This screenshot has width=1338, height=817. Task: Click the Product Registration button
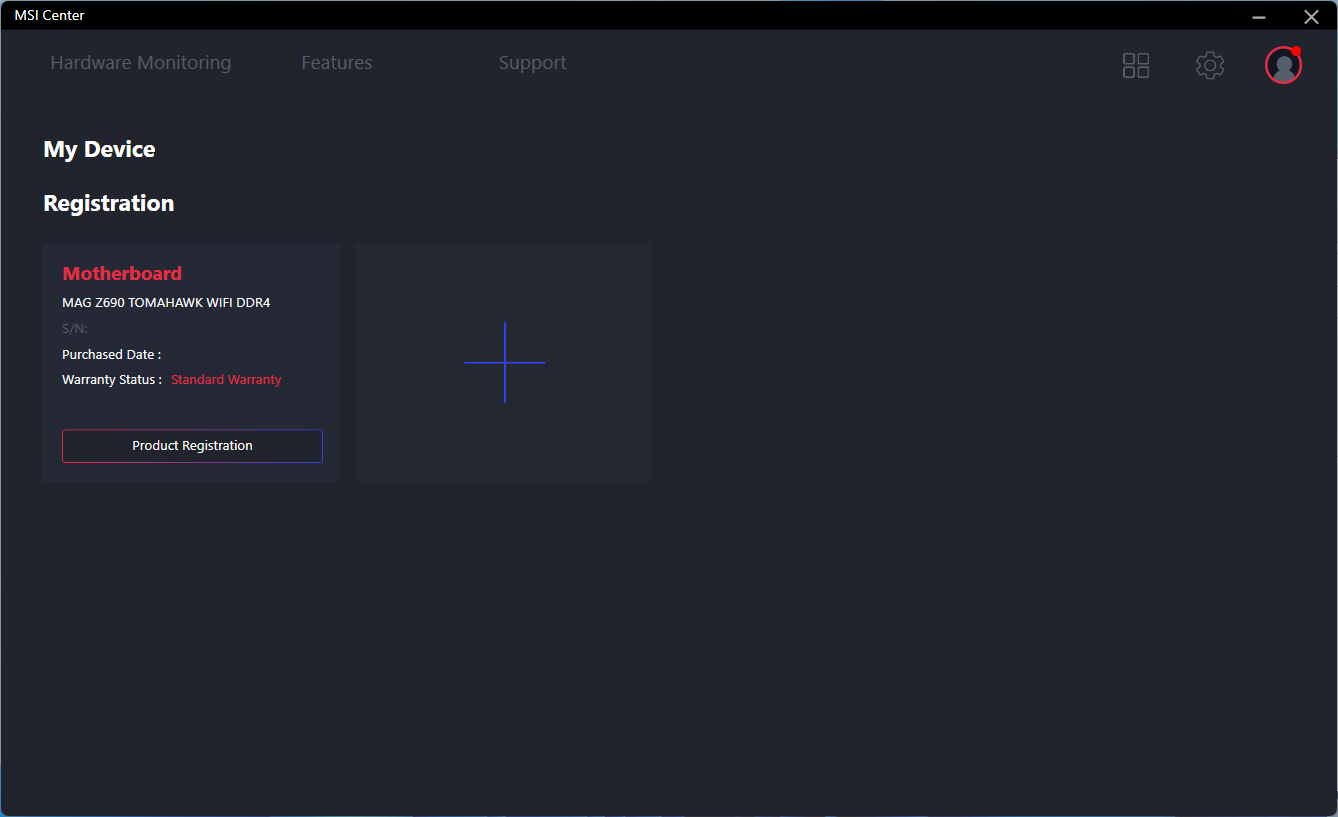click(x=192, y=446)
